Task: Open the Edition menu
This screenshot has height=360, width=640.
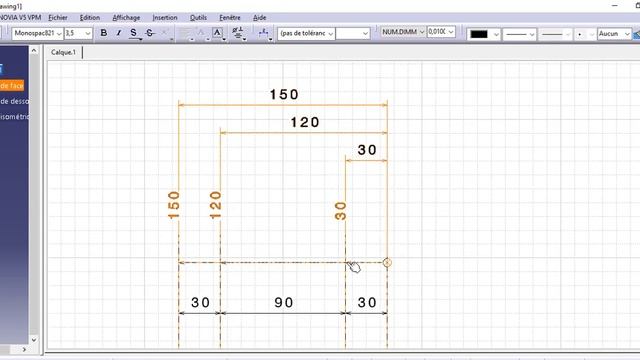Action: (x=90, y=18)
